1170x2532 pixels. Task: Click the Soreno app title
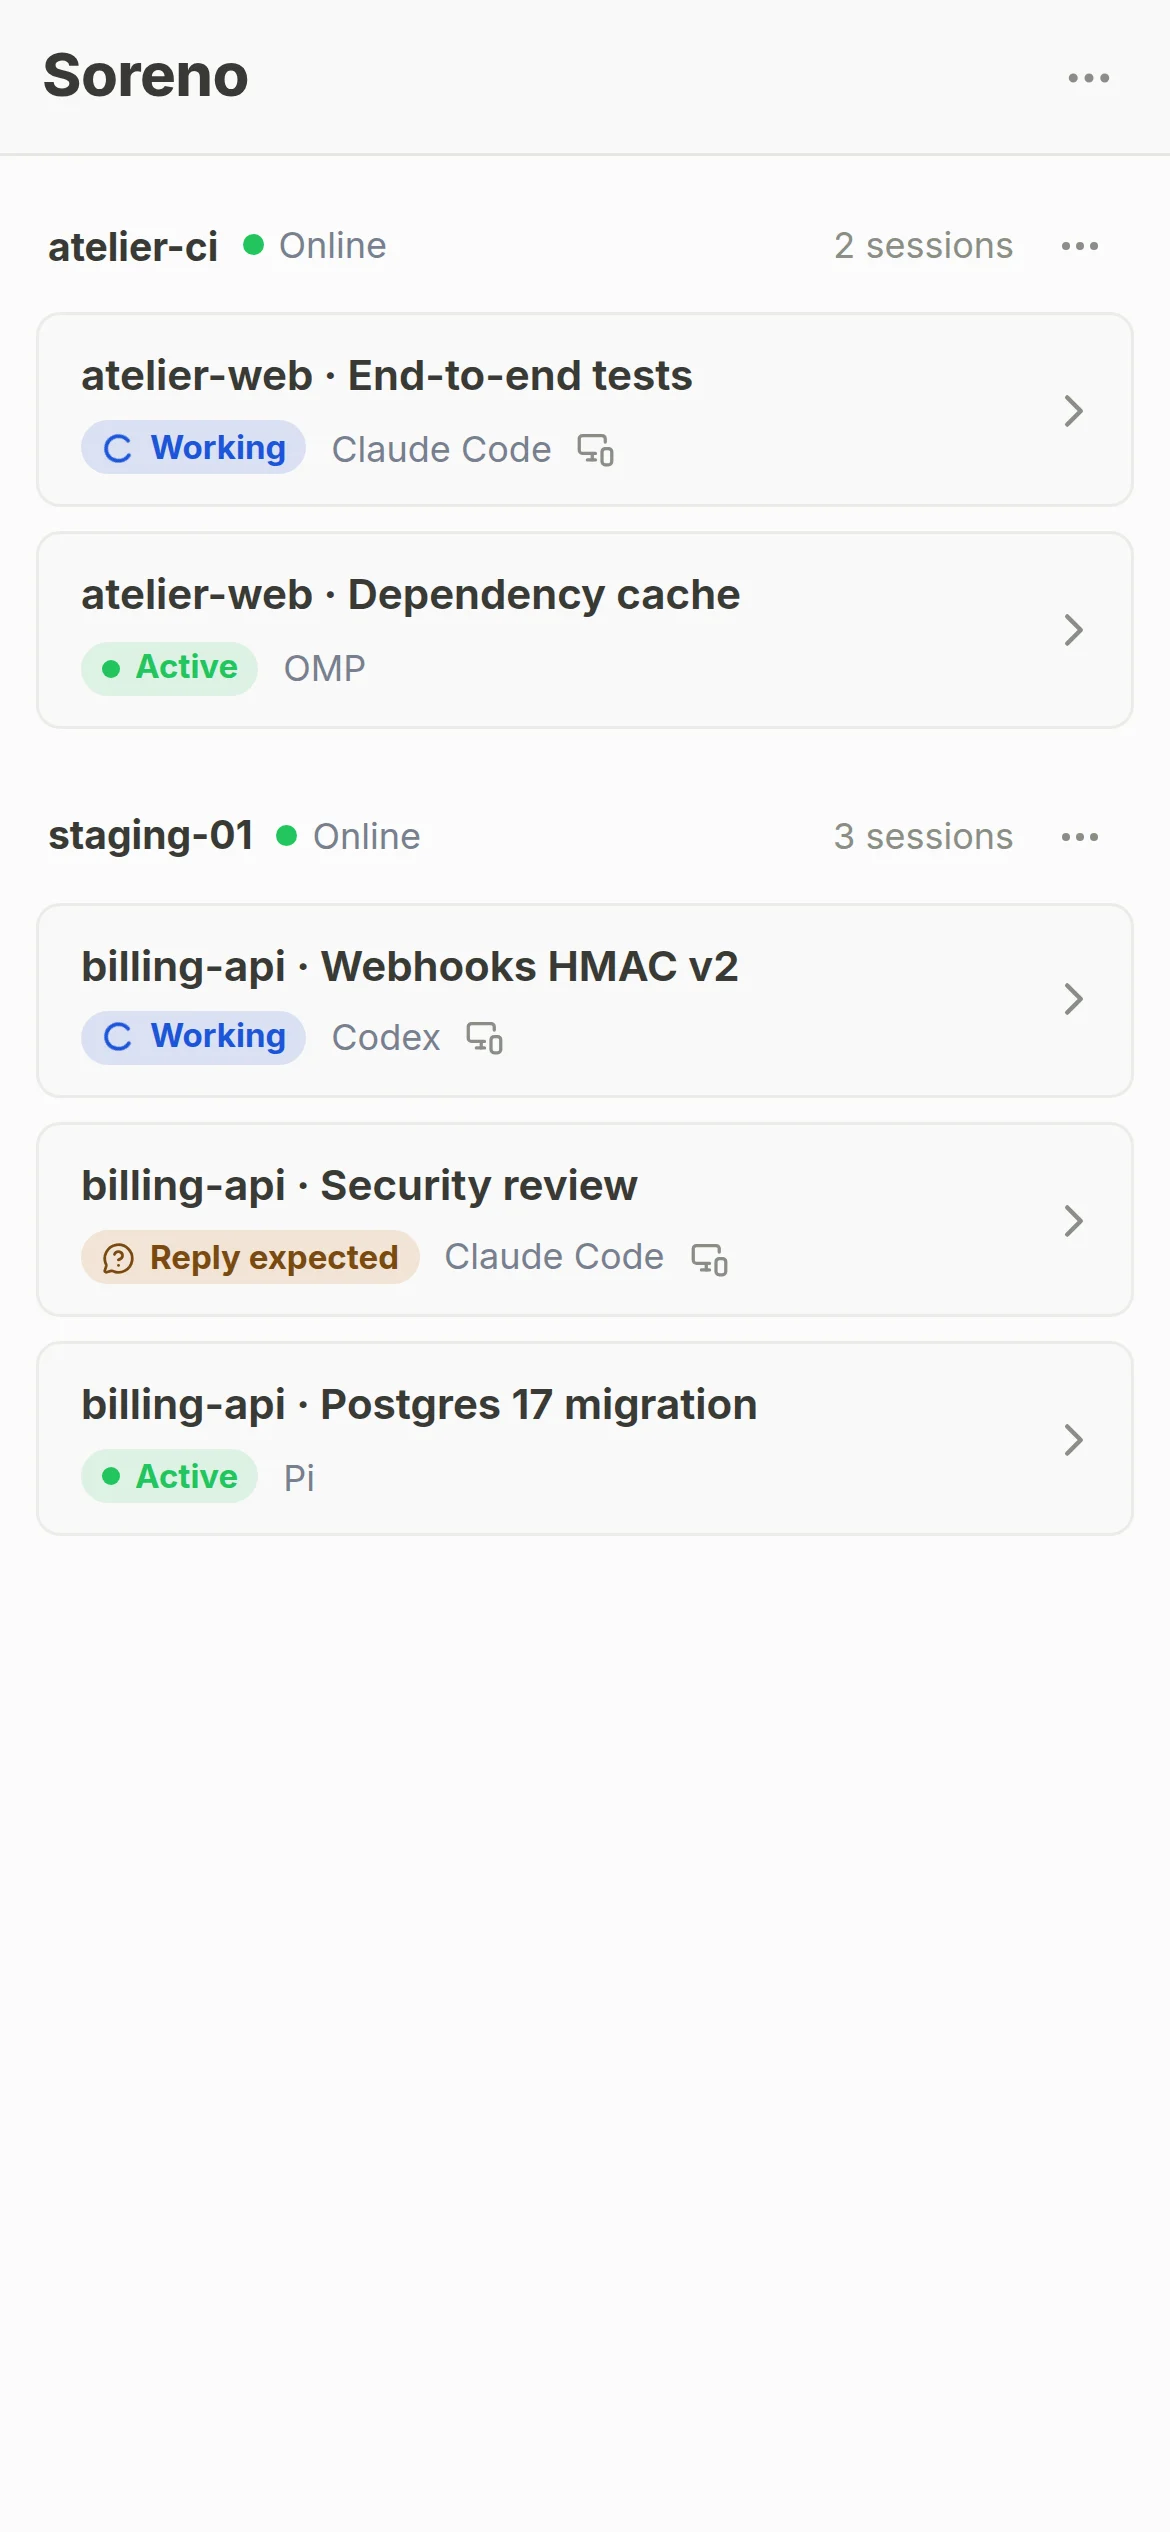click(146, 76)
